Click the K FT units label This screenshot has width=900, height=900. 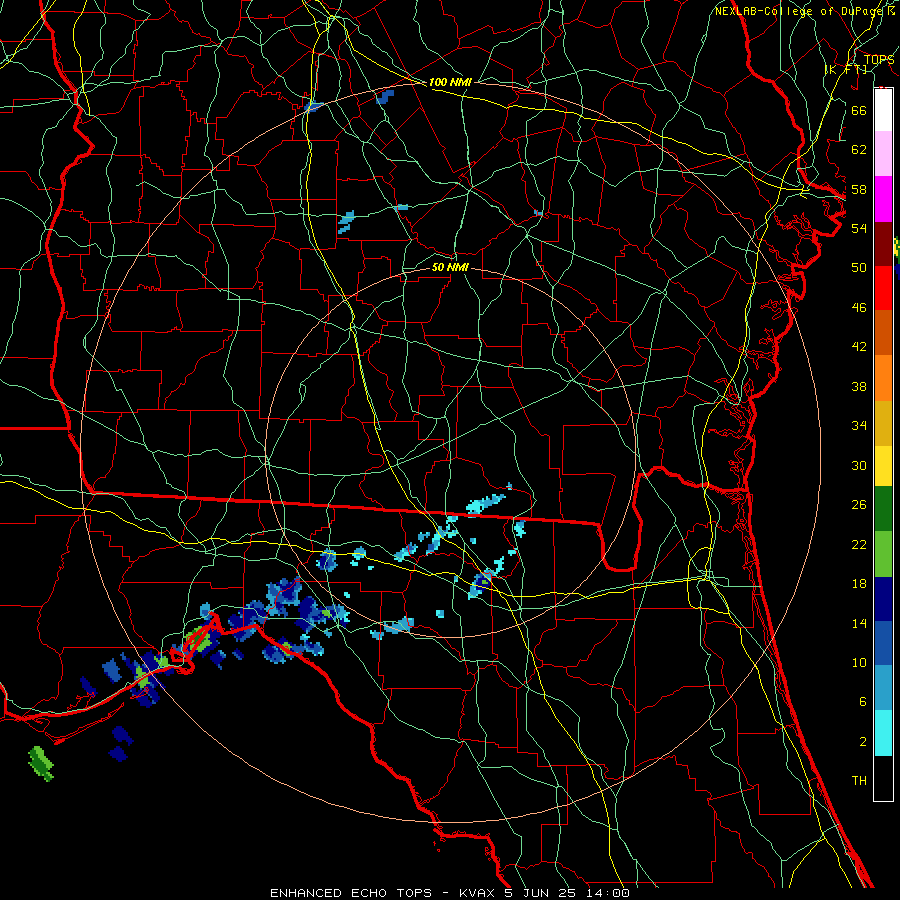pyautogui.click(x=845, y=69)
